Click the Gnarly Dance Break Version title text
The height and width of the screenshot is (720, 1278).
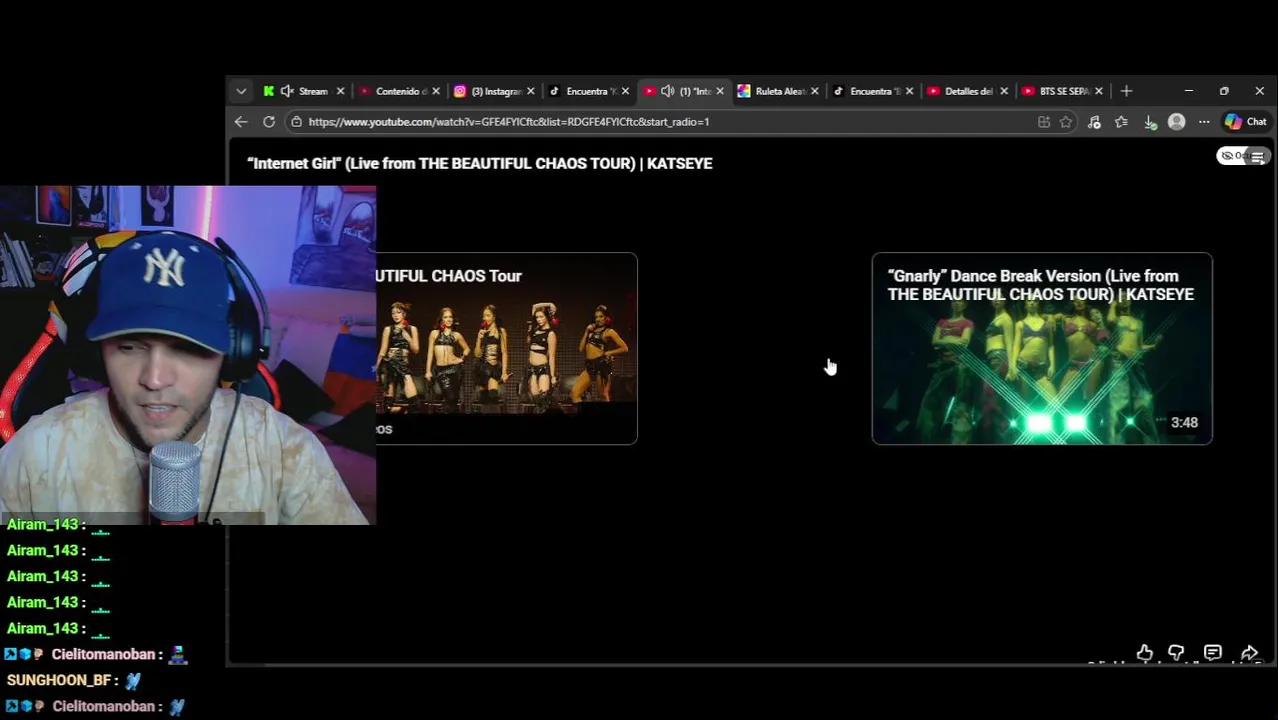pos(1041,285)
